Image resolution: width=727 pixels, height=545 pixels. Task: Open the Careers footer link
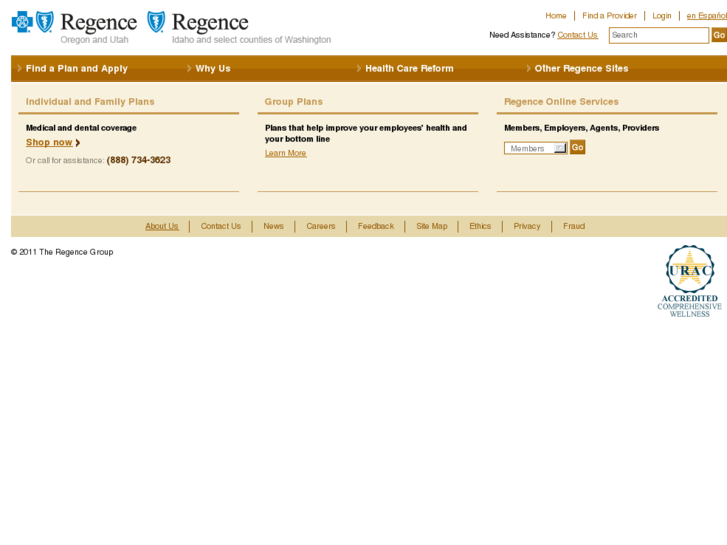click(x=321, y=226)
